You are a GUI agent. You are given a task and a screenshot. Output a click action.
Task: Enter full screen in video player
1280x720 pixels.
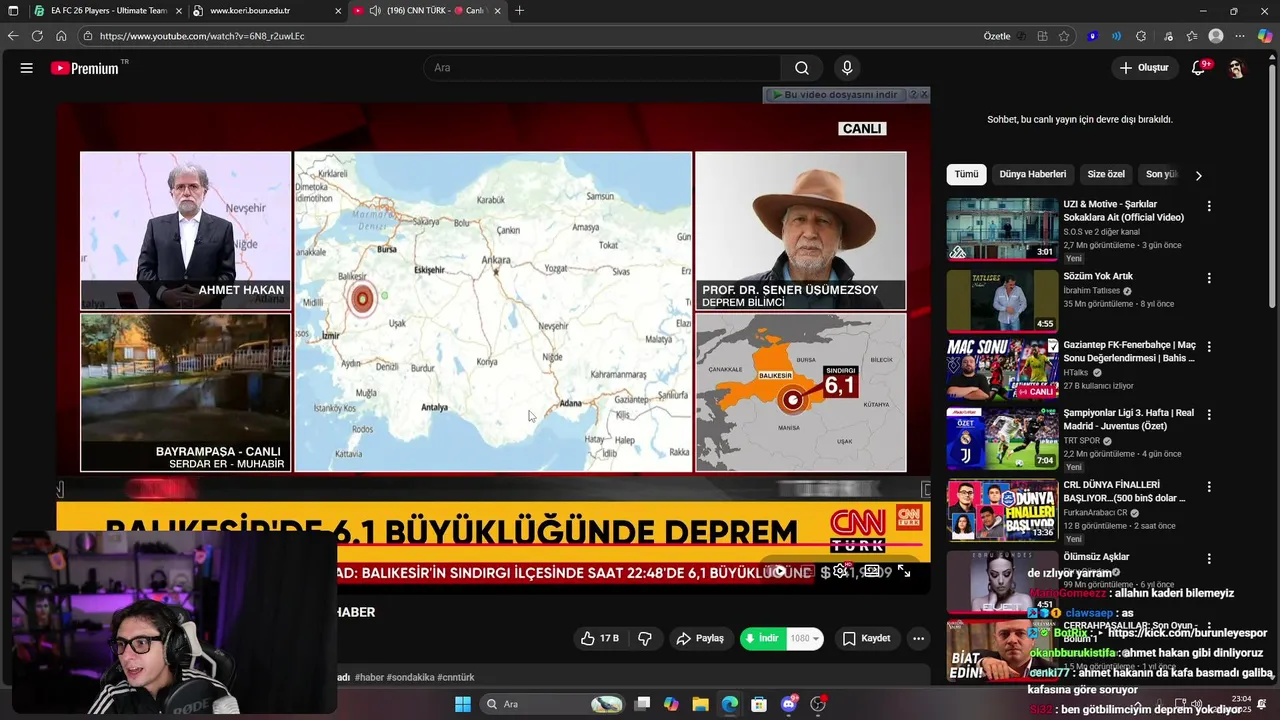click(x=904, y=571)
